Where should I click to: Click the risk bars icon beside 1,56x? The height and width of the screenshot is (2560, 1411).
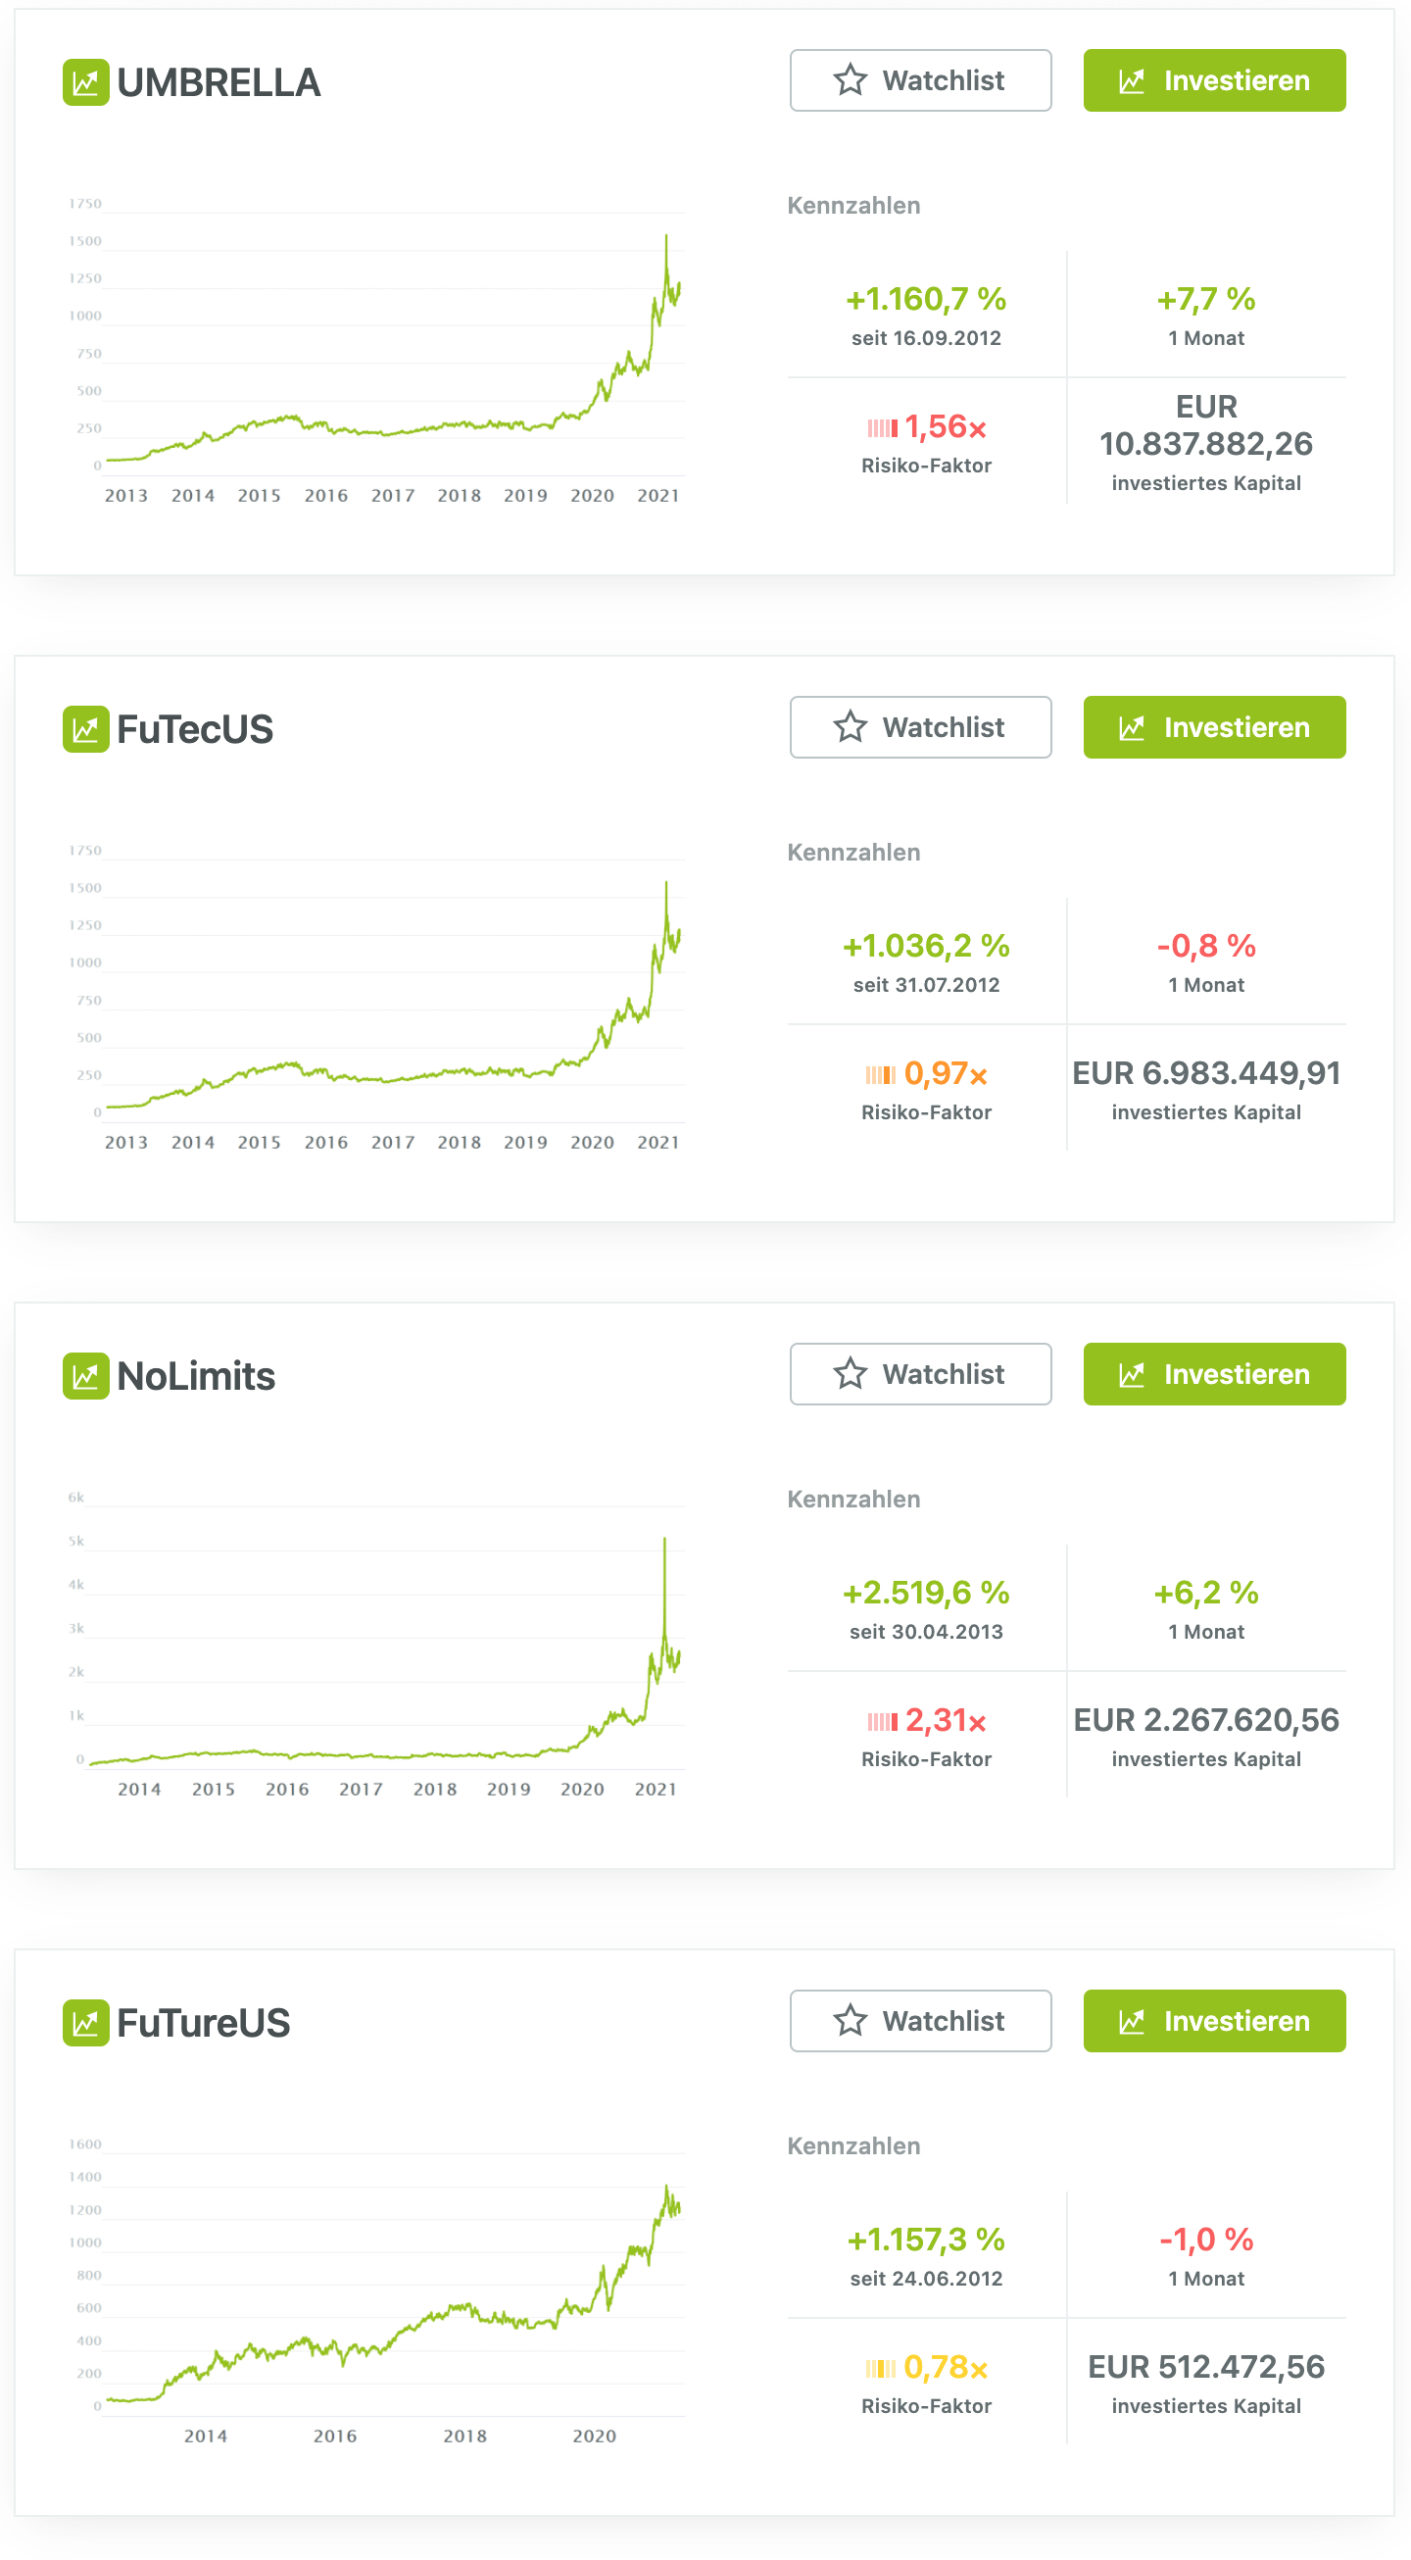click(x=881, y=429)
